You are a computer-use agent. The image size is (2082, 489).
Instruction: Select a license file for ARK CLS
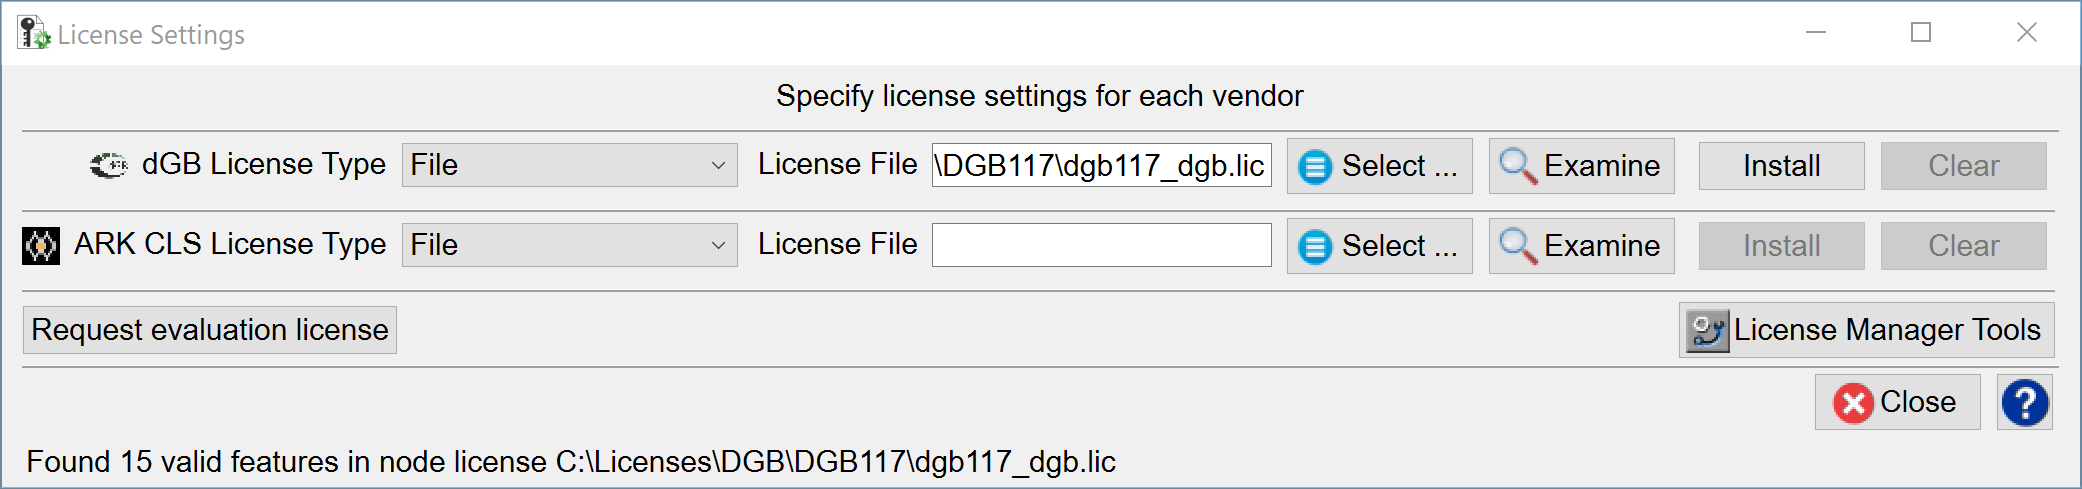coord(1379,246)
